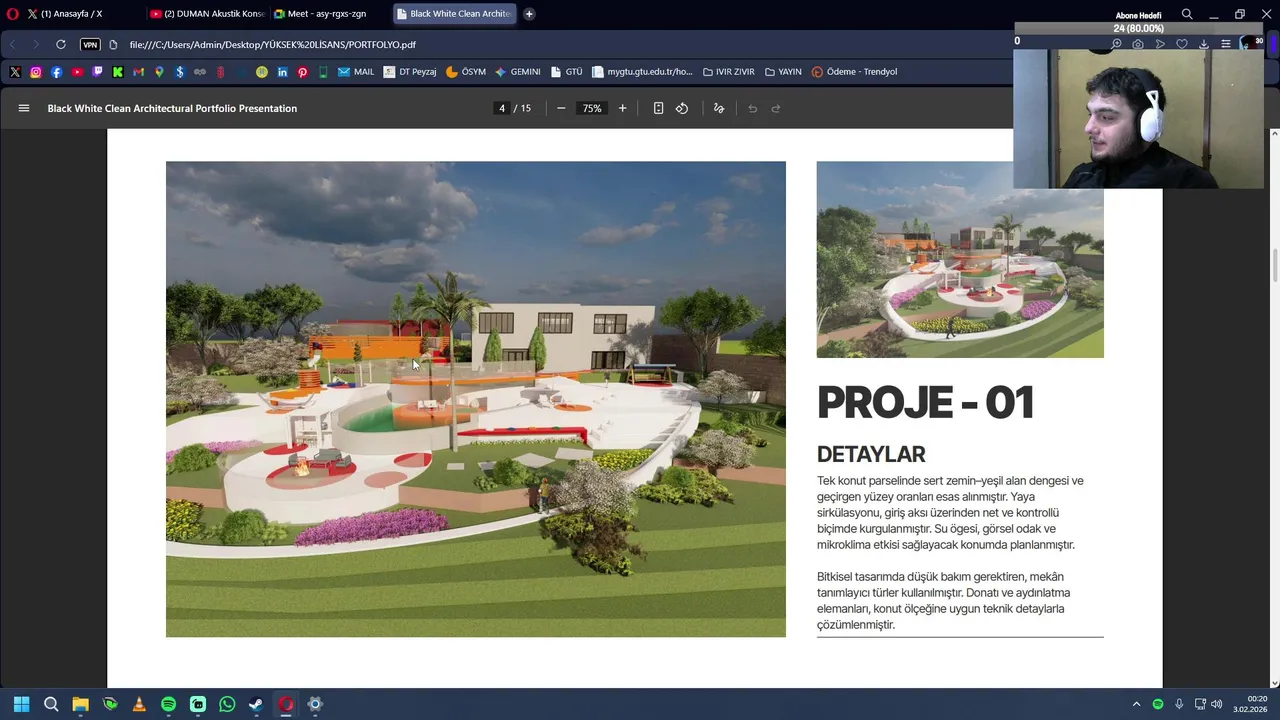Viewport: 1280px width, 720px height.
Task: Go back to previous page in browser
Action: click(x=13, y=44)
